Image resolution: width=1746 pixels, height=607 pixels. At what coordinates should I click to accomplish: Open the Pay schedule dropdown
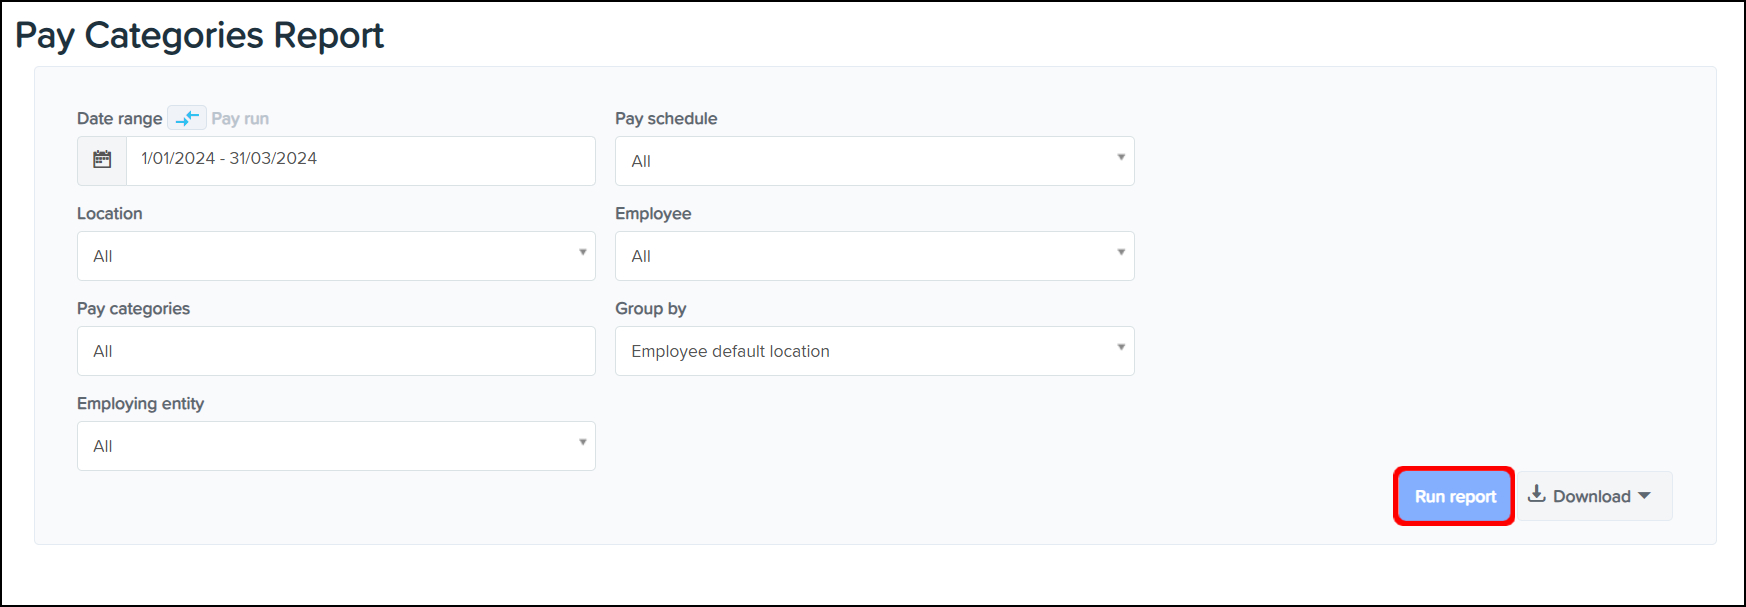pyautogui.click(x=873, y=161)
